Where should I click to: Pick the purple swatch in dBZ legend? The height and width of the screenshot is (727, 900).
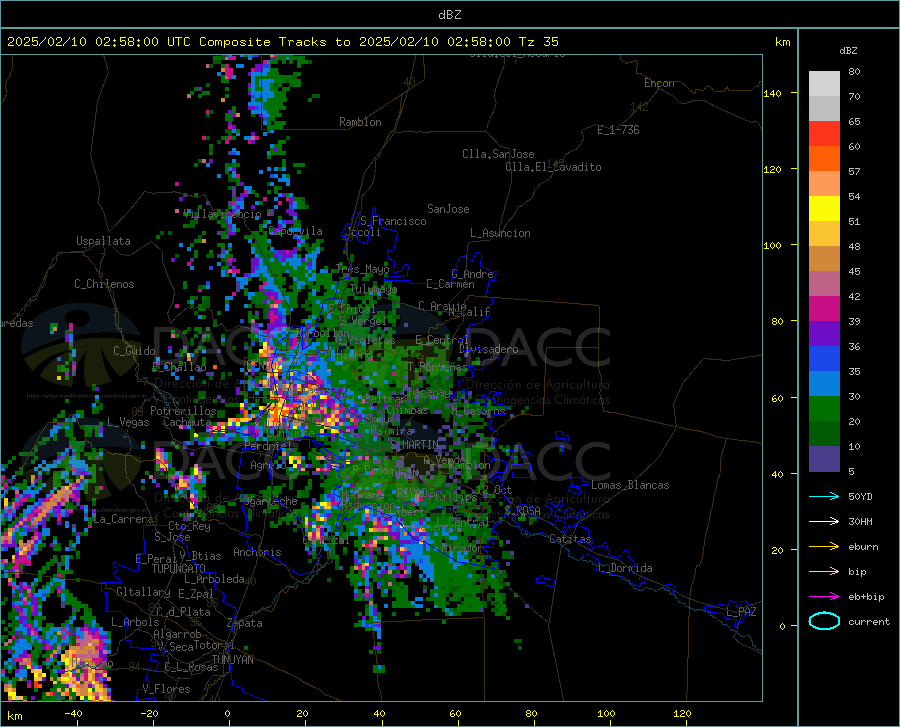coord(824,334)
